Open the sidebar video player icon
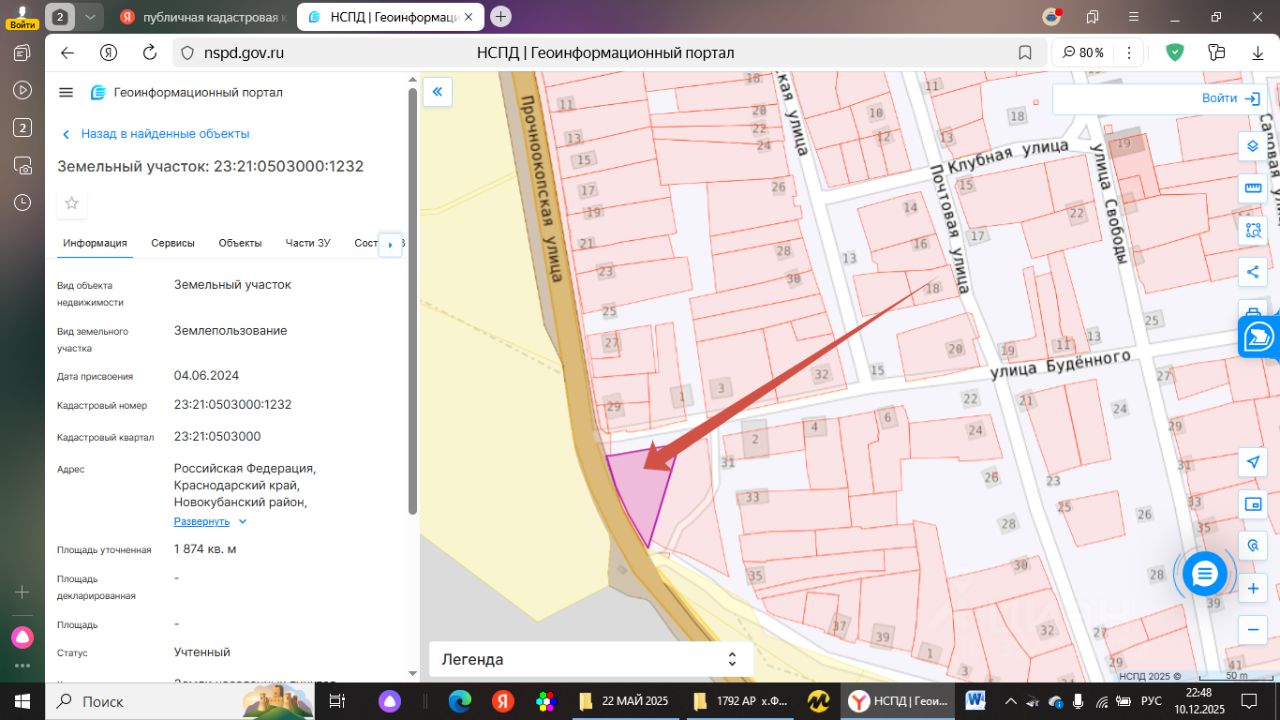 coord(22,90)
